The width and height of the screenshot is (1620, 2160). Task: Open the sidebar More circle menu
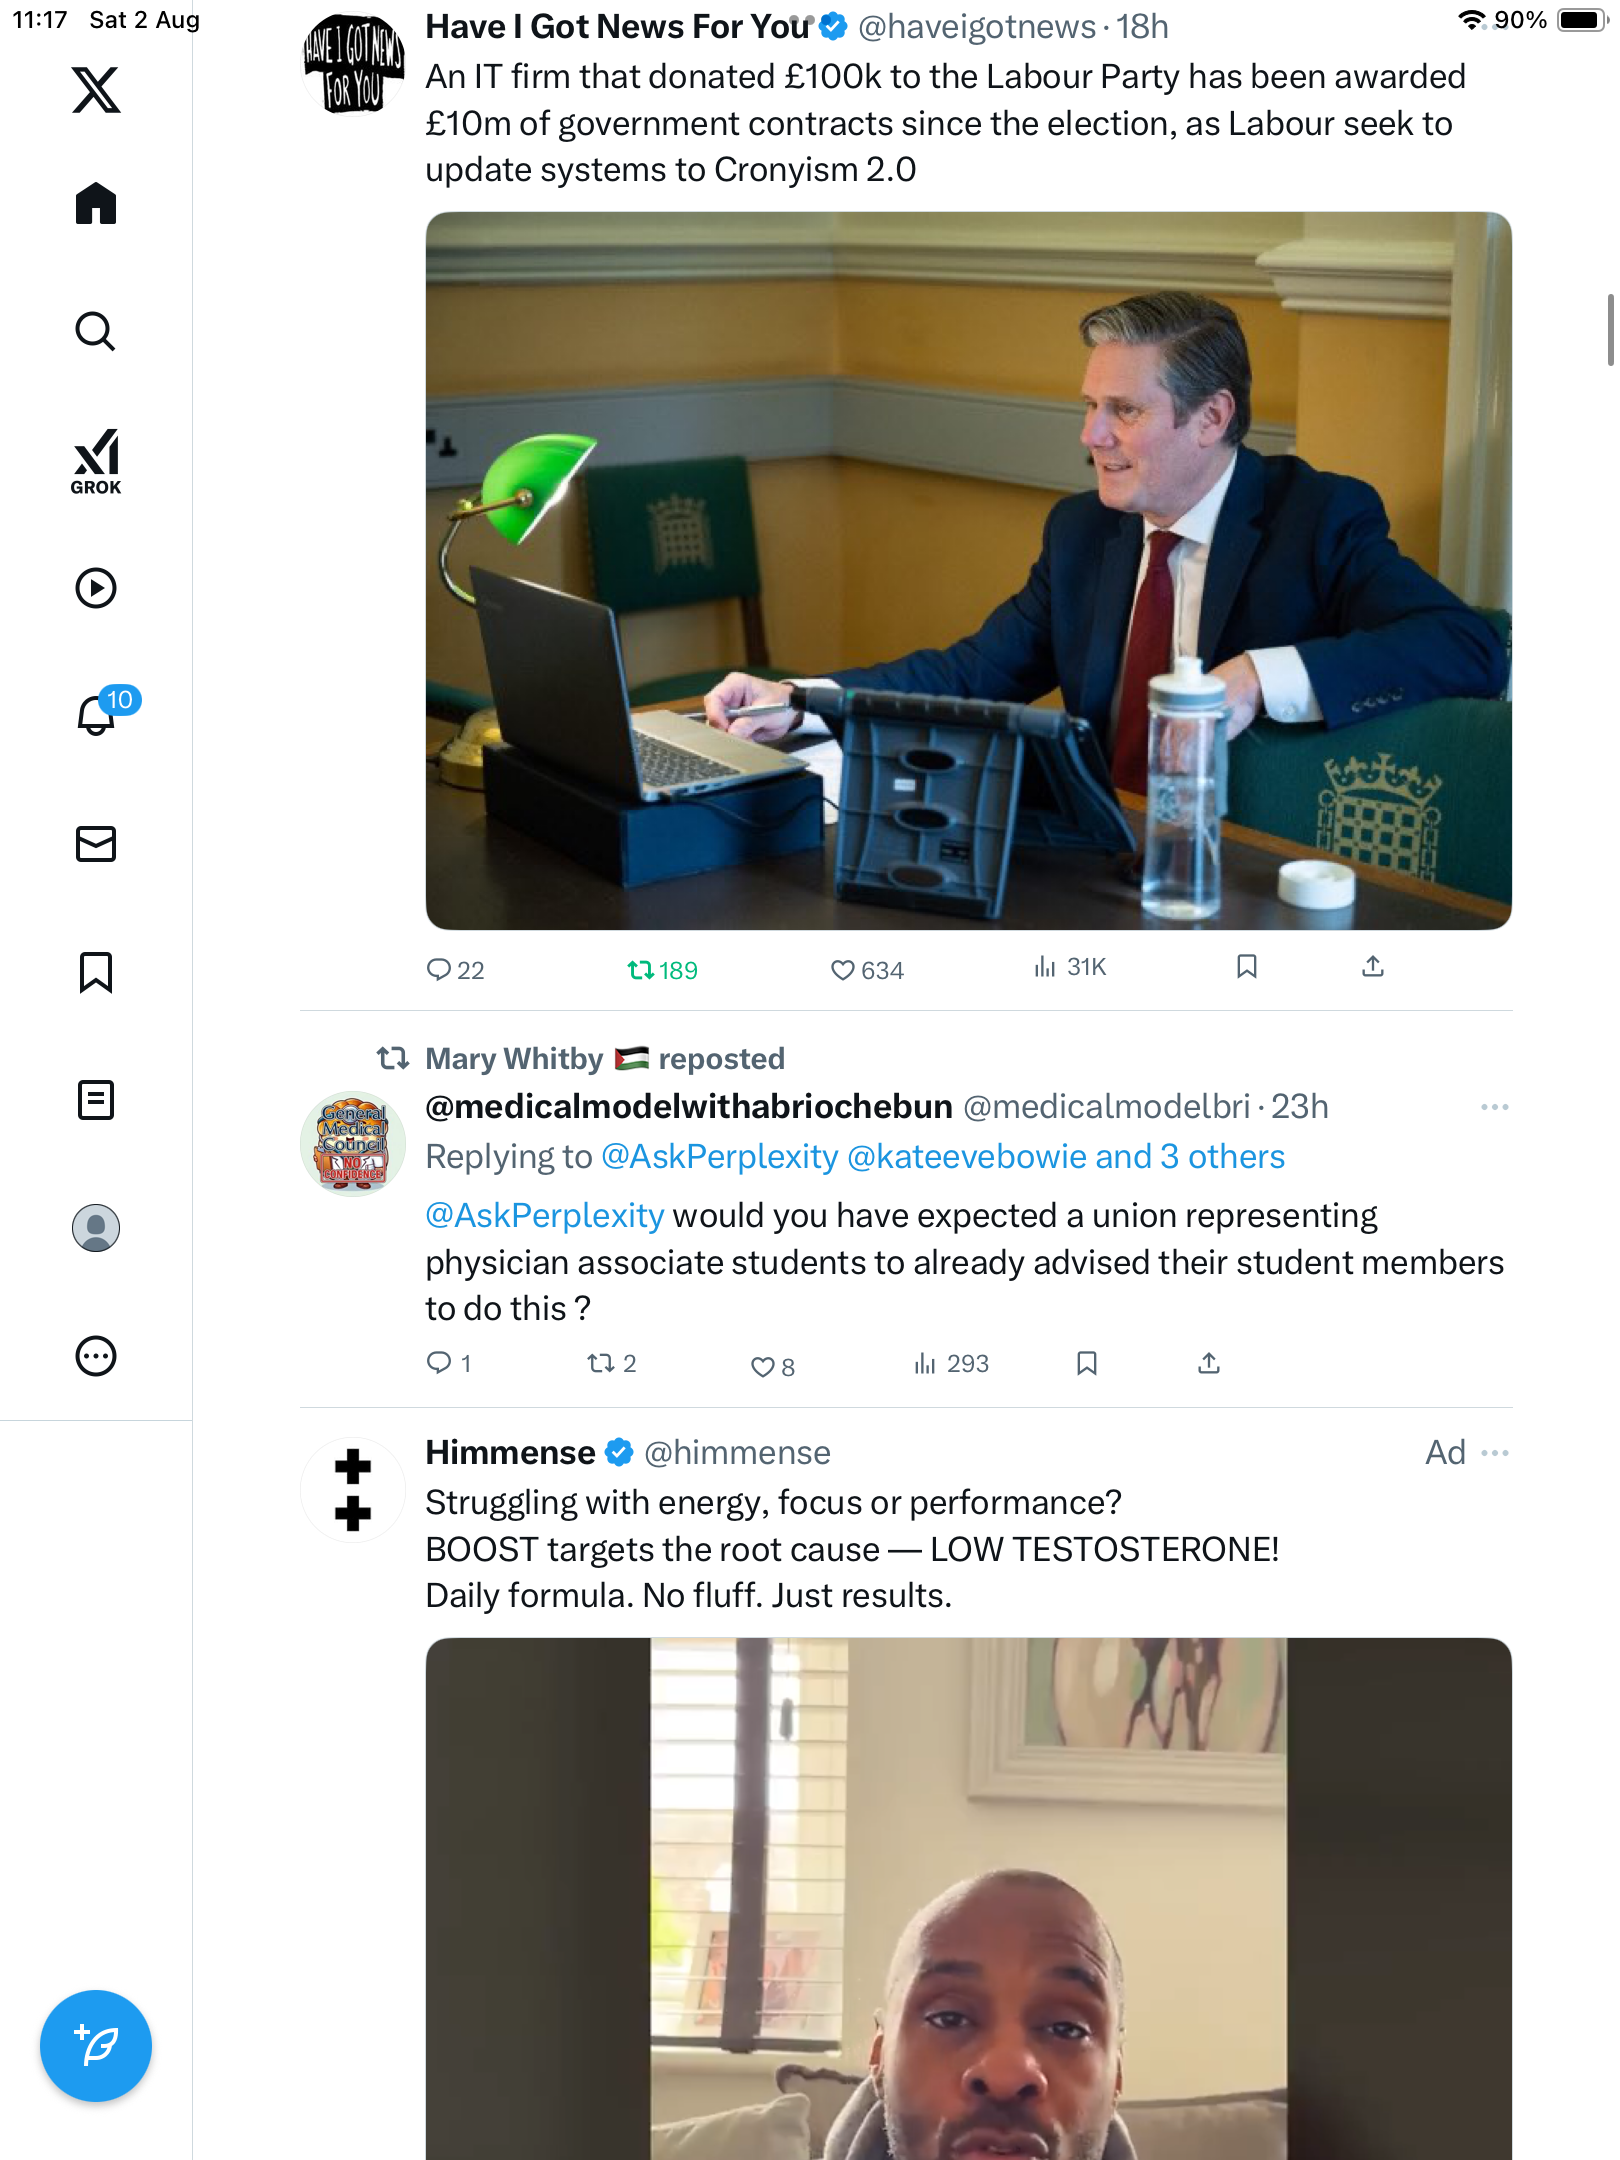click(x=96, y=1356)
